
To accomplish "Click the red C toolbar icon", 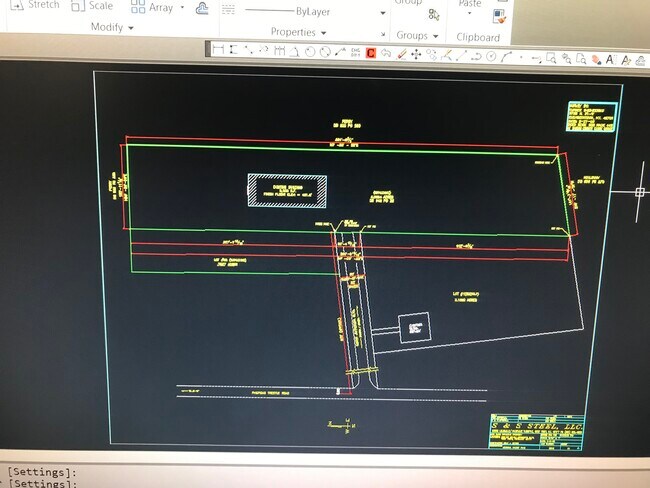I will click(370, 53).
